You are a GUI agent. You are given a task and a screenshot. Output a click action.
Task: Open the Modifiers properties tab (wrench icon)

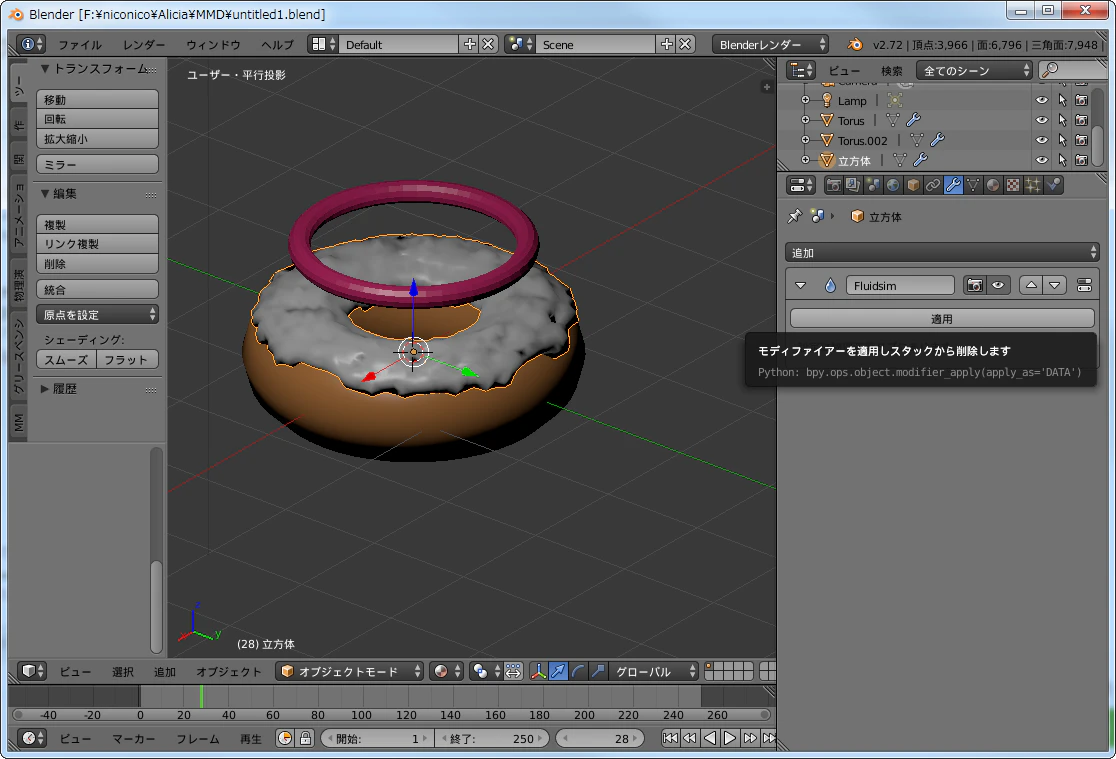click(953, 186)
